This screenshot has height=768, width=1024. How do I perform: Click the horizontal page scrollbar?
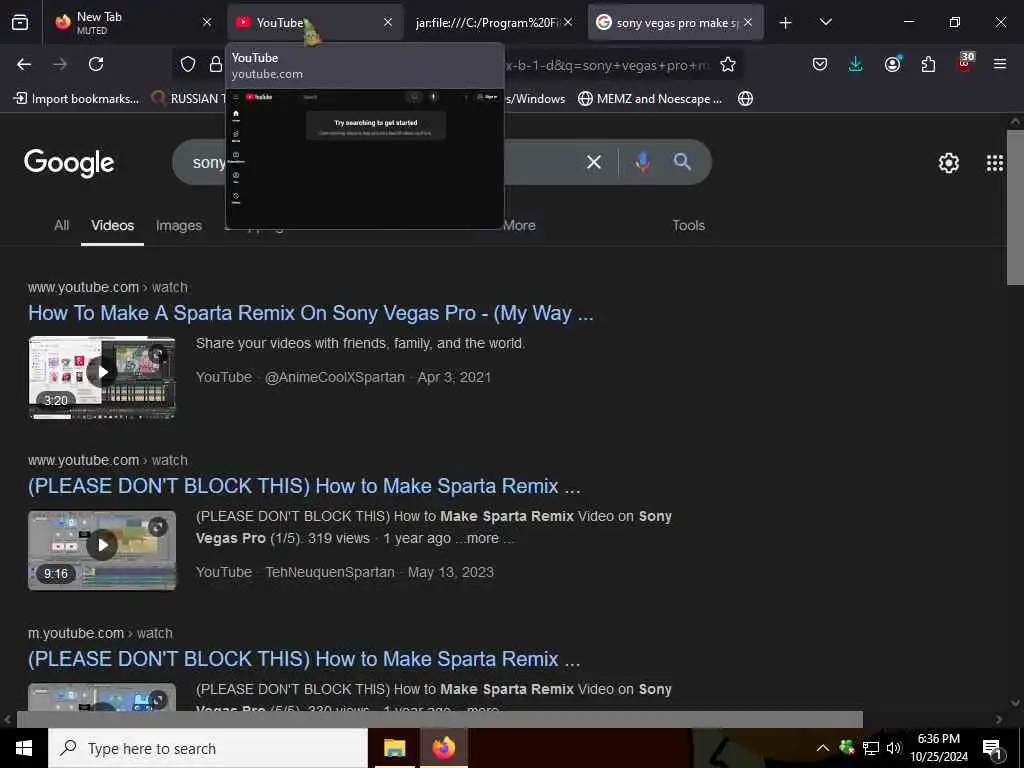(x=440, y=719)
